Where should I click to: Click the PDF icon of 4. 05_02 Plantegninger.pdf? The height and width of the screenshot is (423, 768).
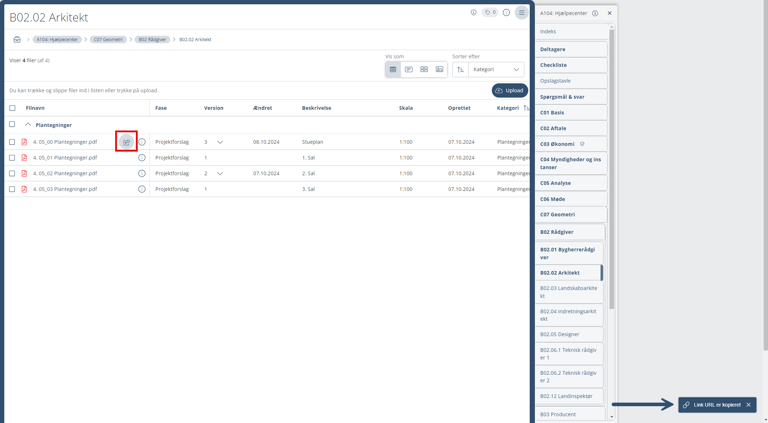click(25, 173)
